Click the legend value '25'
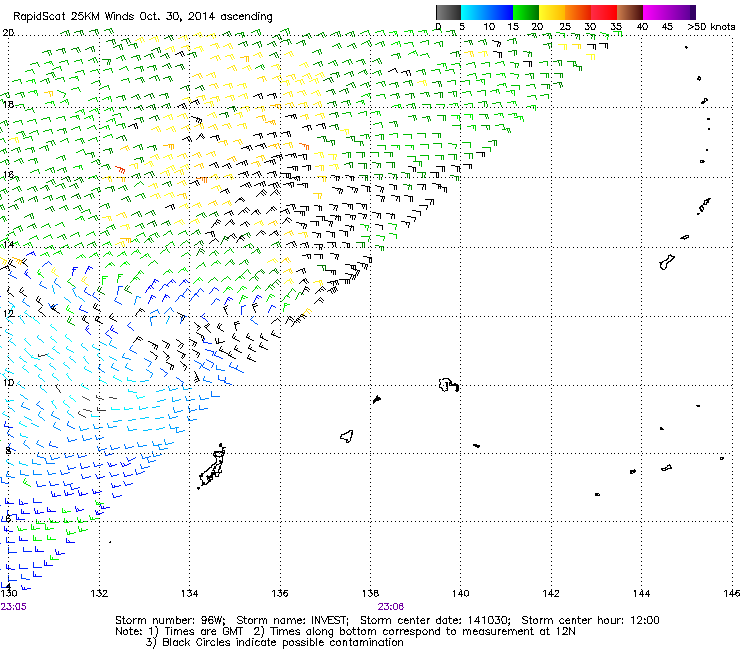Screen dimensions: 740x650 pos(565,27)
